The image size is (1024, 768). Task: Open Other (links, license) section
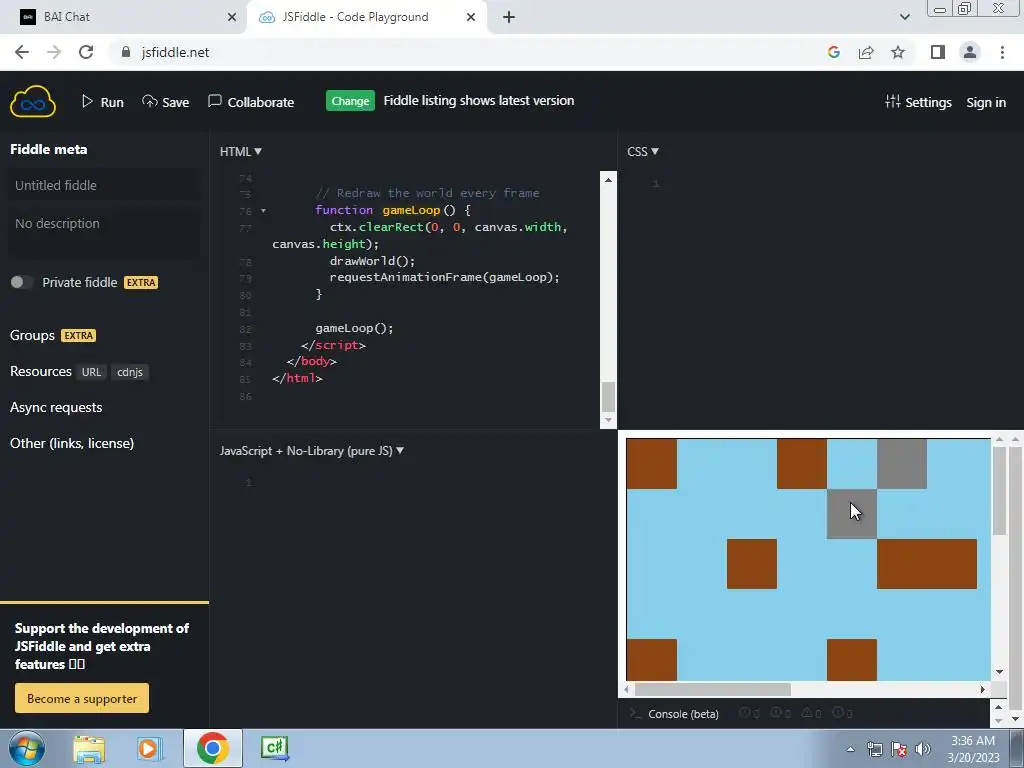click(x=72, y=443)
